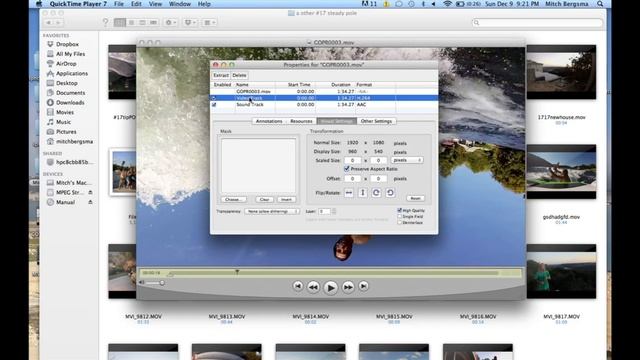
Task: Switch to Other Settings tab
Action: click(376, 121)
